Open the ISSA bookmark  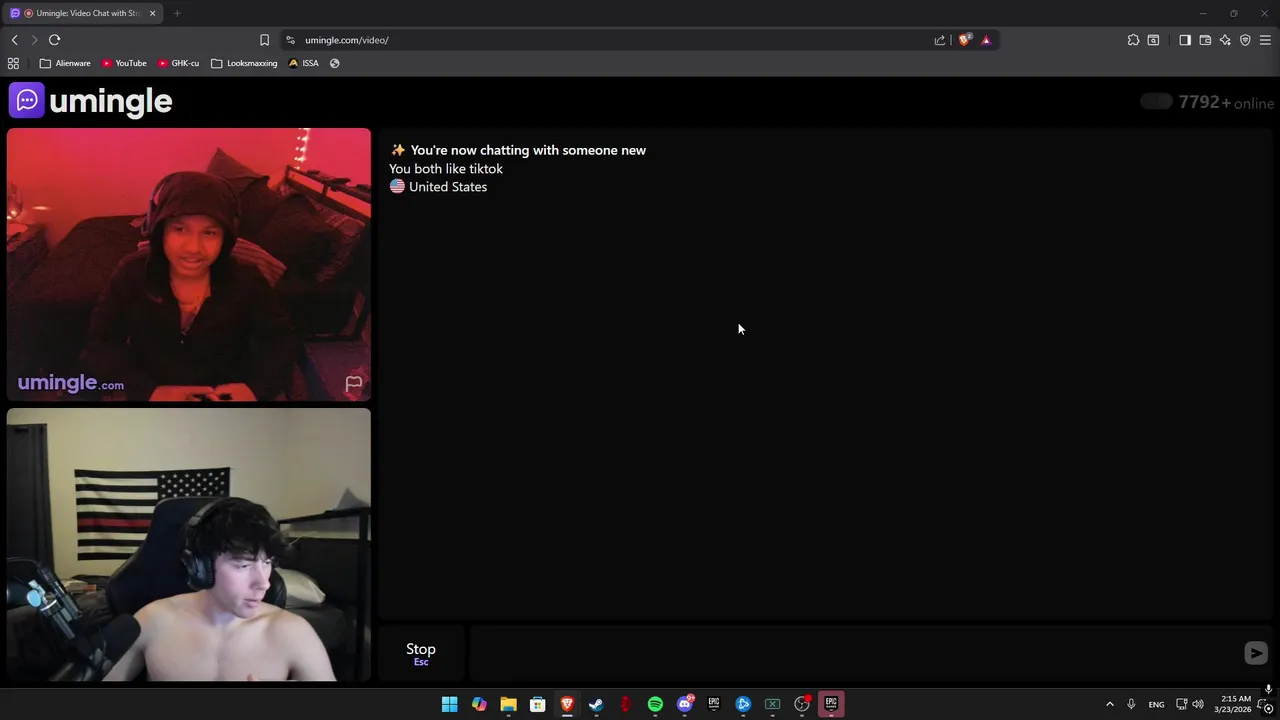[x=303, y=63]
